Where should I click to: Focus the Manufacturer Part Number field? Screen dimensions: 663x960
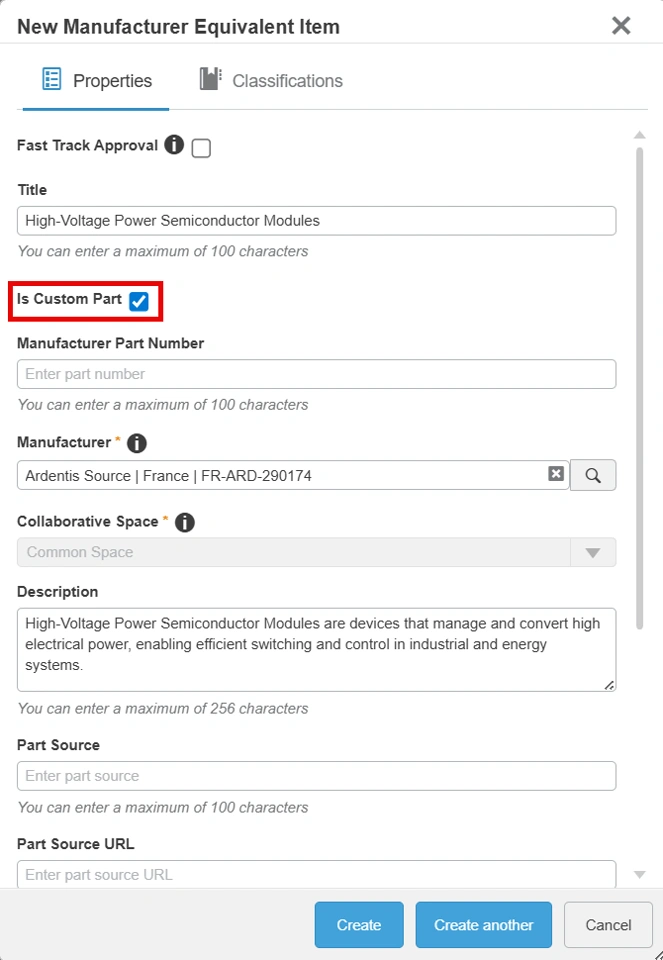(317, 374)
